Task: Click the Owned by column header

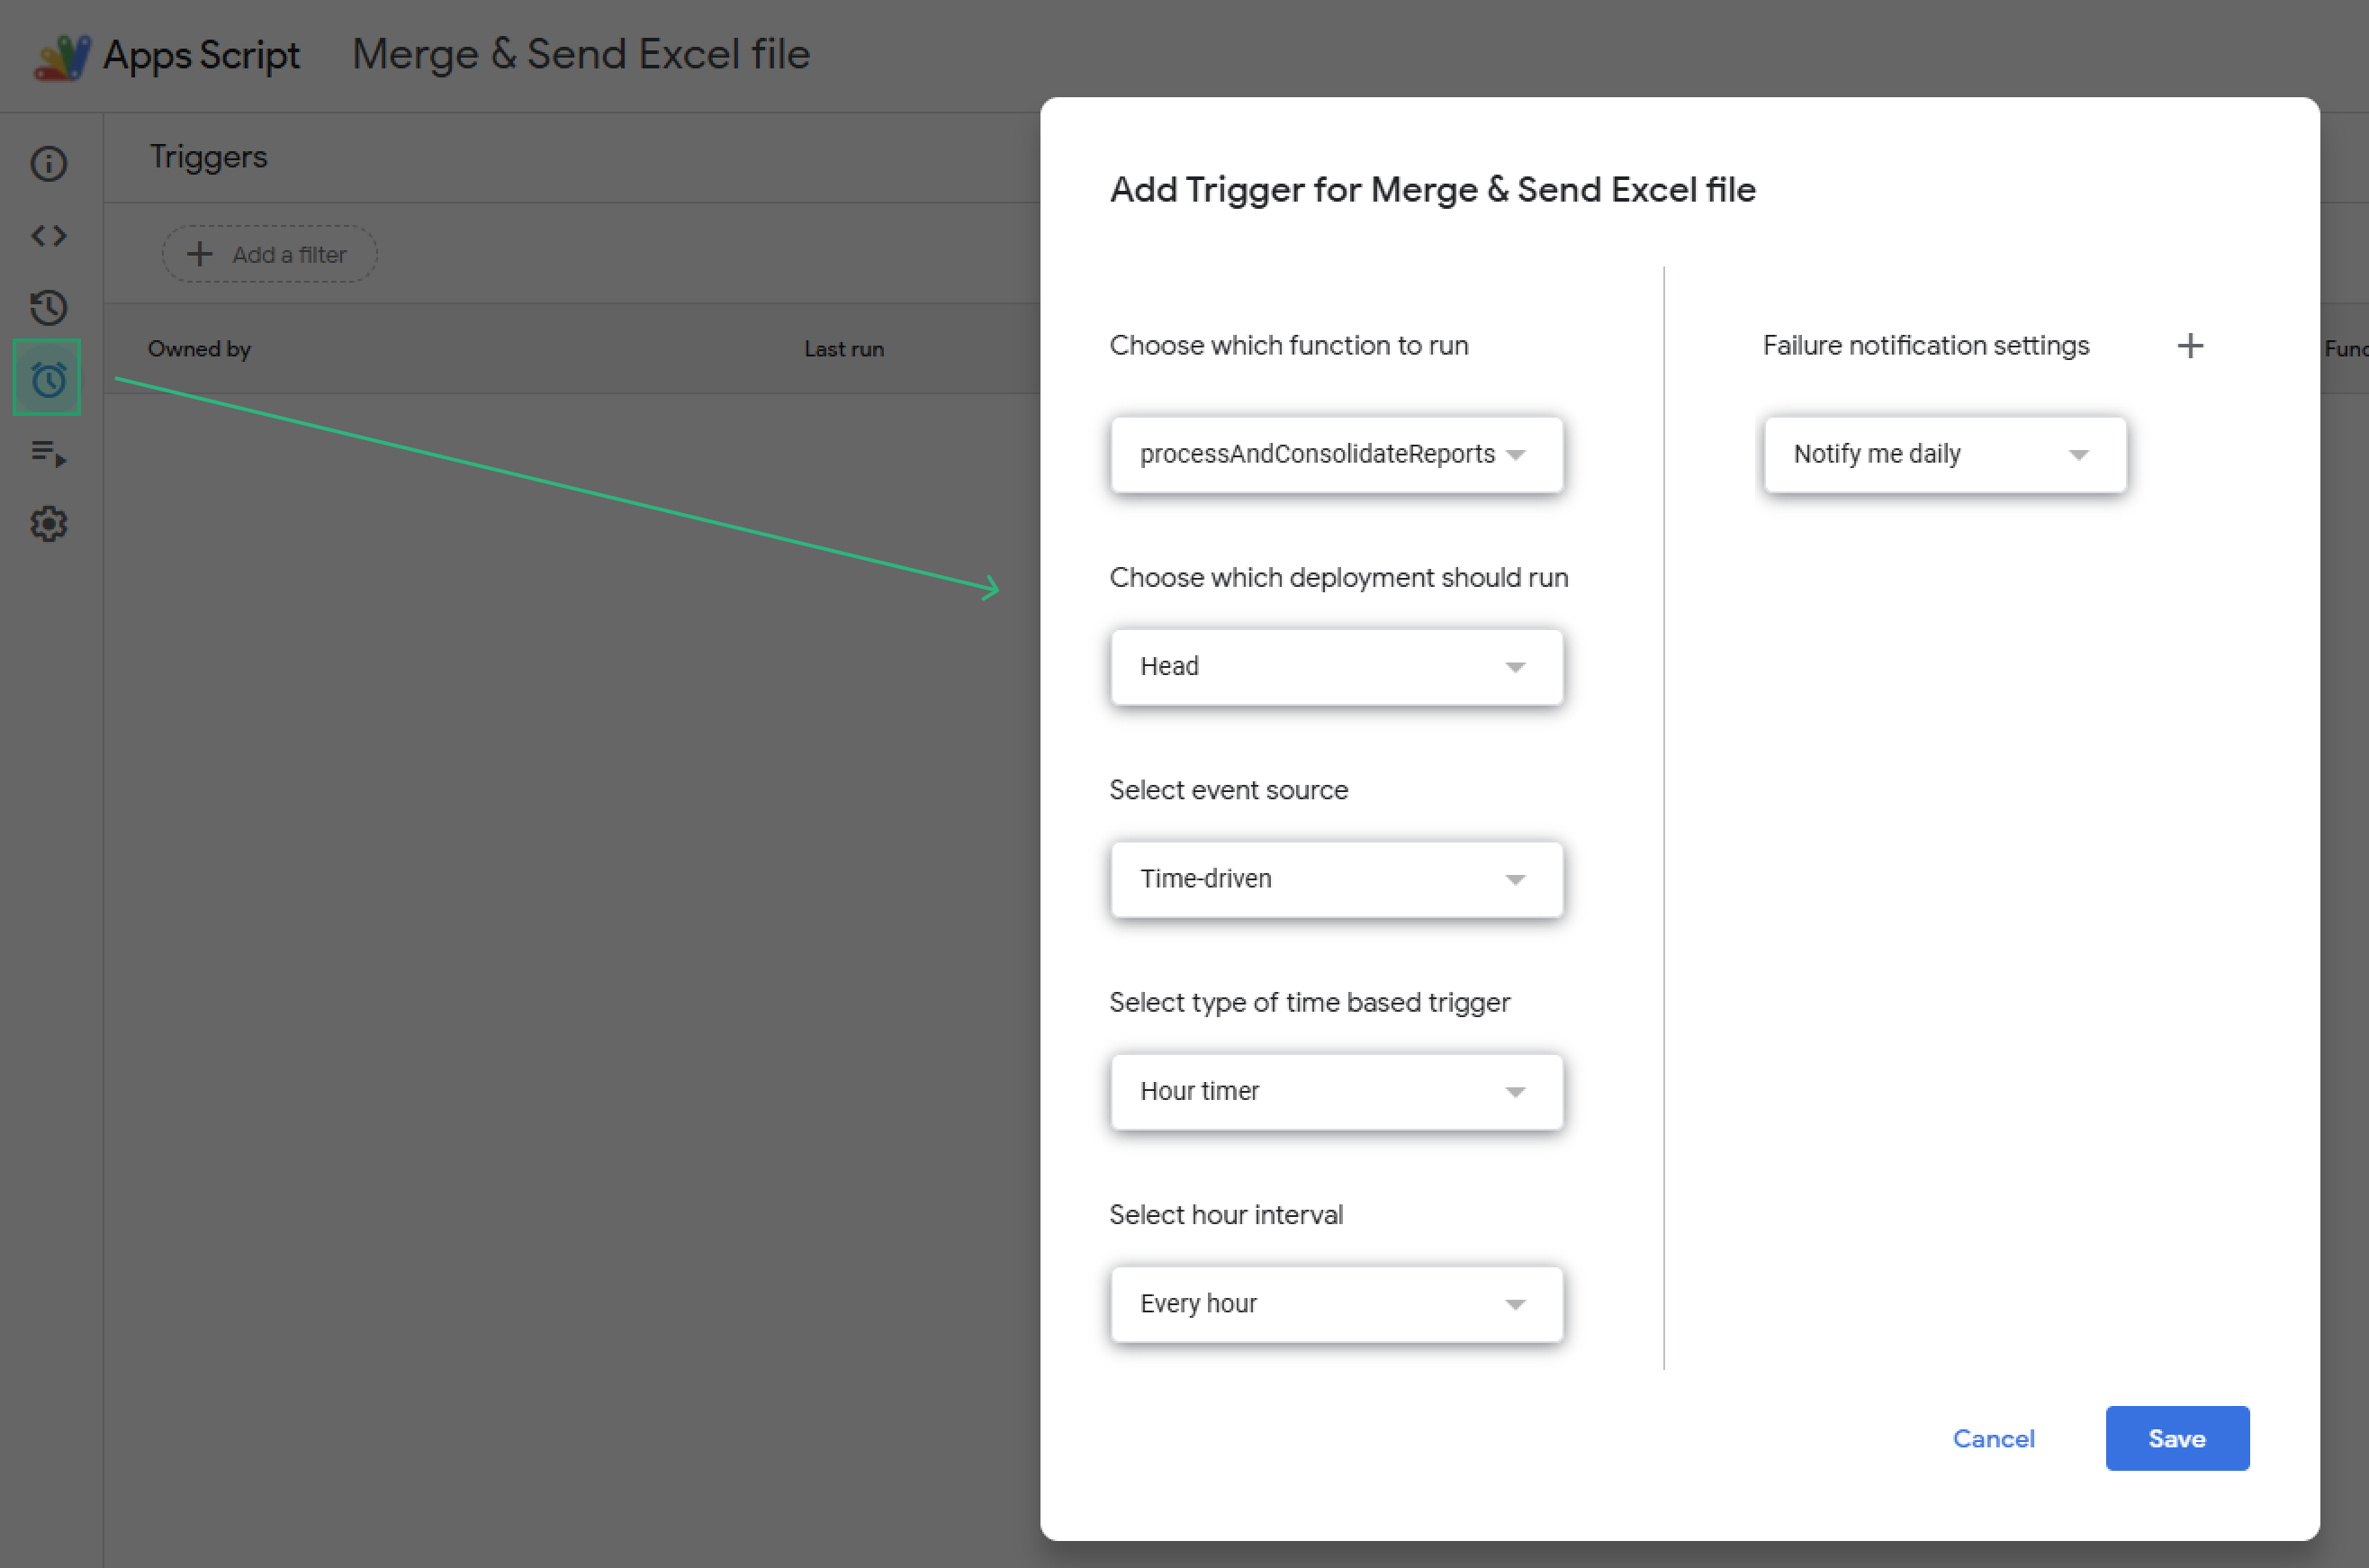Action: (x=199, y=349)
